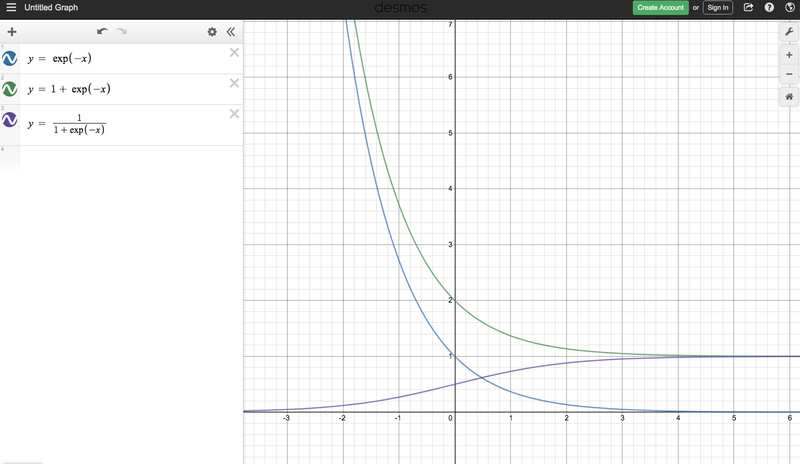This screenshot has width=800, height=464.
Task: Toggle visibility of the sigmoid fraction curve
Action: click(10, 120)
